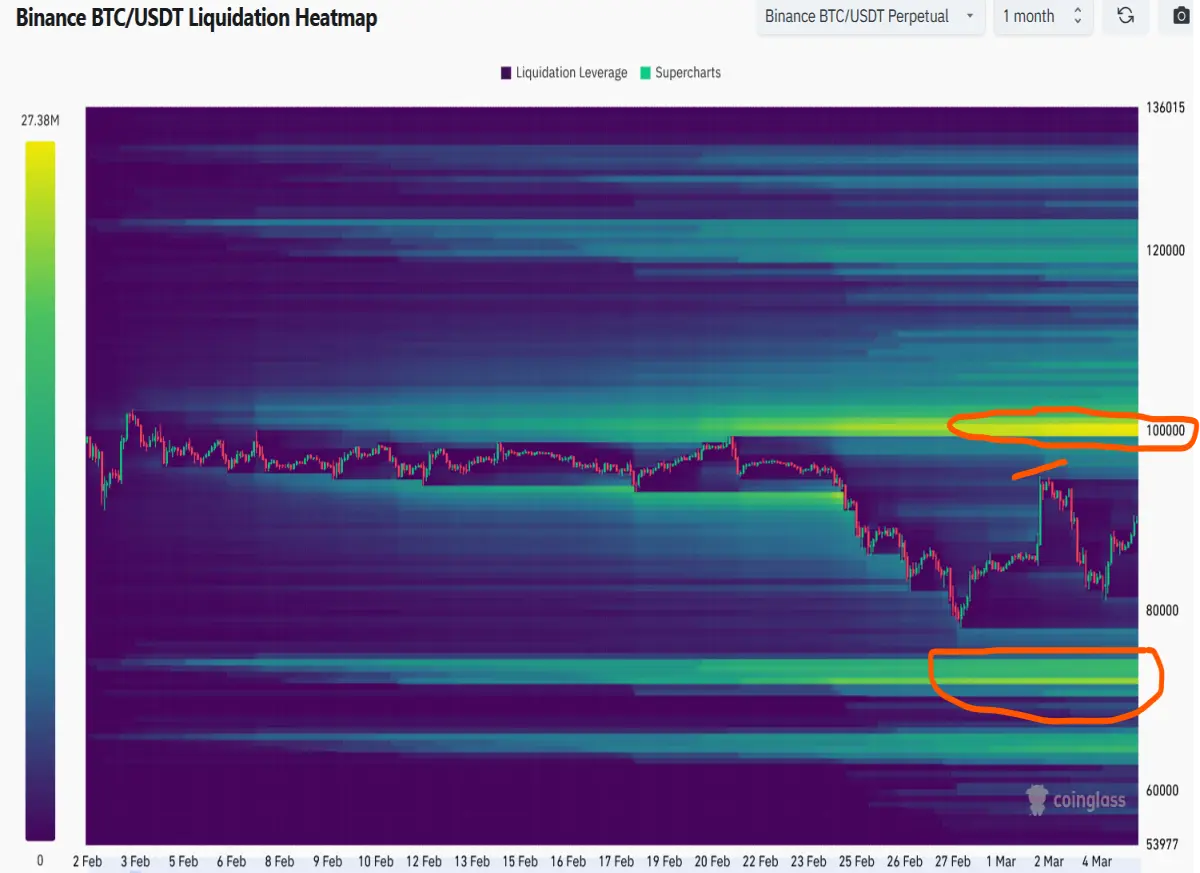Viewport: 1200px width, 873px height.
Task: Click the 26 Feb date label
Action: click(905, 861)
